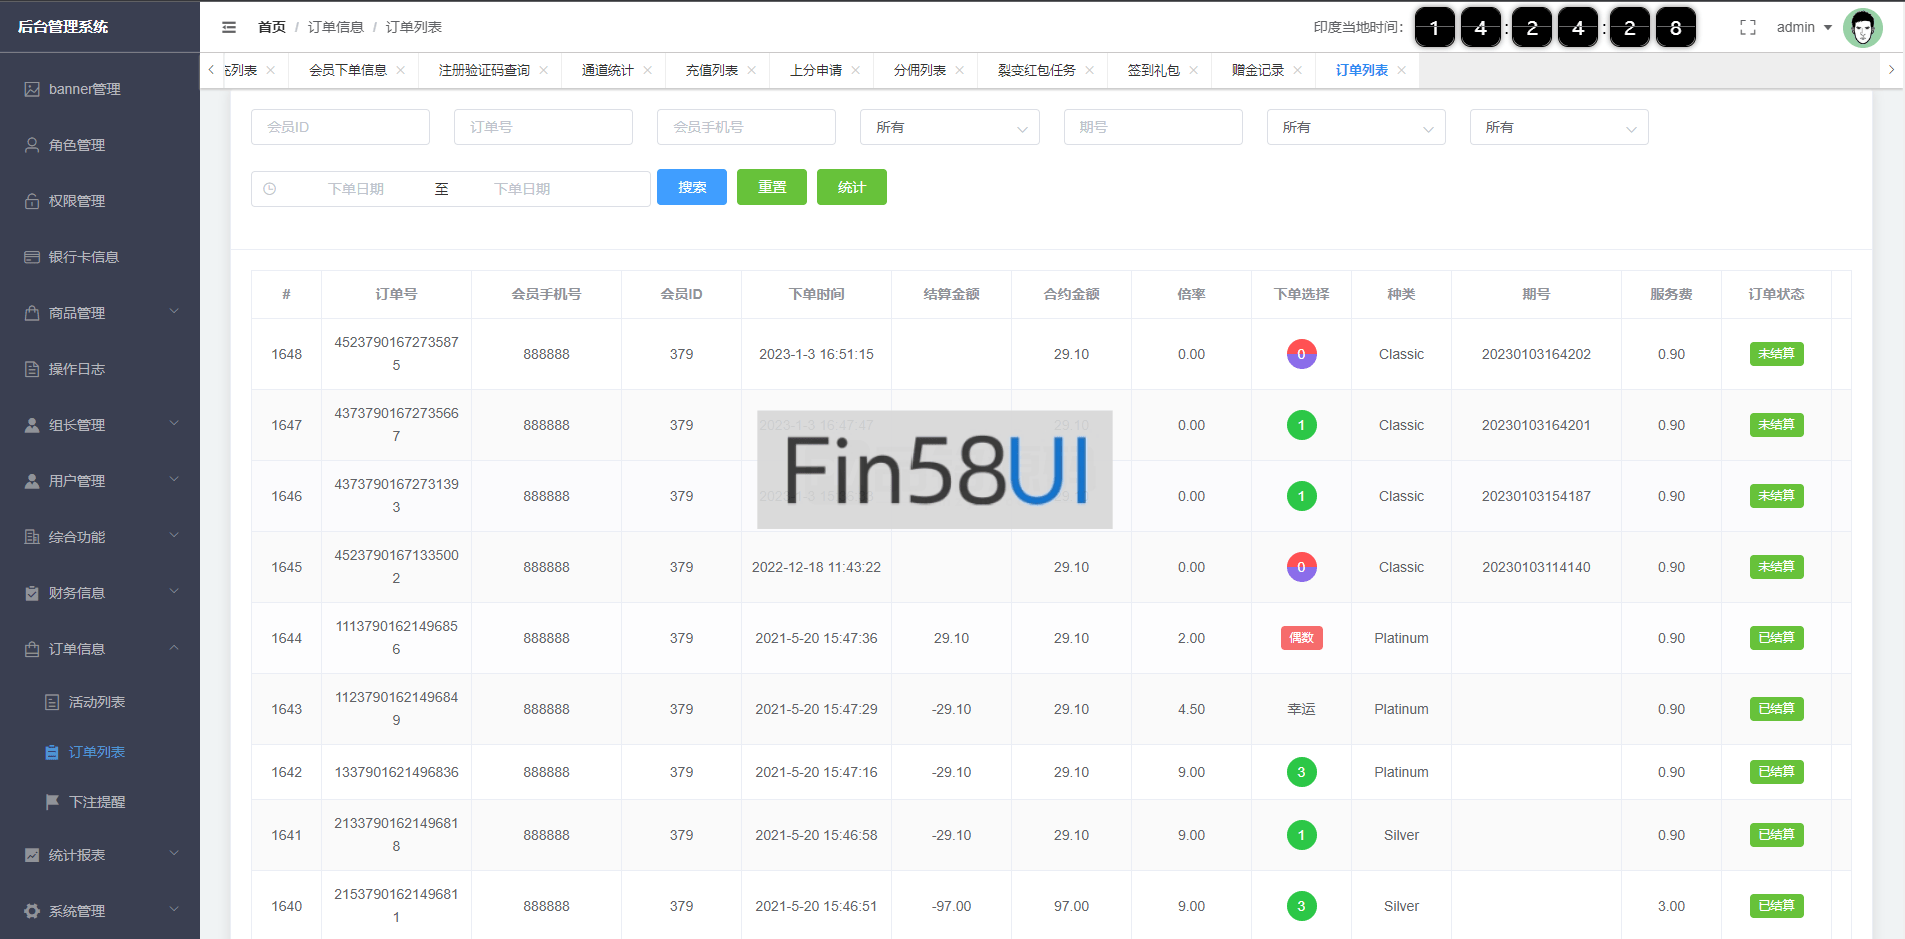Open 银行卡信息 in the sidebar
Screen dimensions: 1905x939
[84, 257]
